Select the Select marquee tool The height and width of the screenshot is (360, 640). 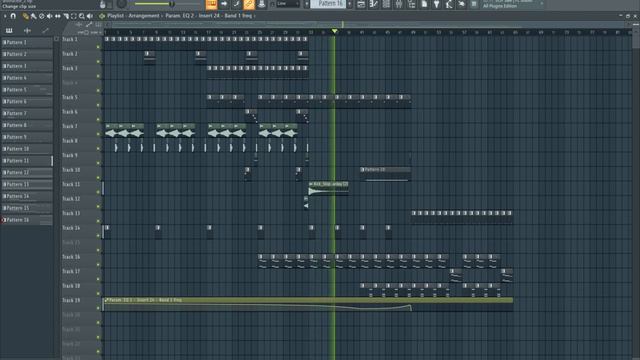(73, 16)
